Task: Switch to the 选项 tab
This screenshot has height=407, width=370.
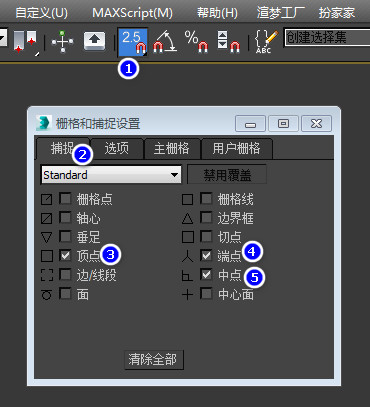Action: click(117, 148)
